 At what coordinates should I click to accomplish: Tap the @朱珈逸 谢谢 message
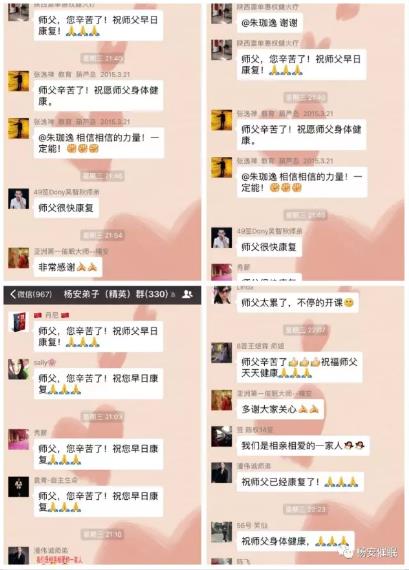point(269,23)
